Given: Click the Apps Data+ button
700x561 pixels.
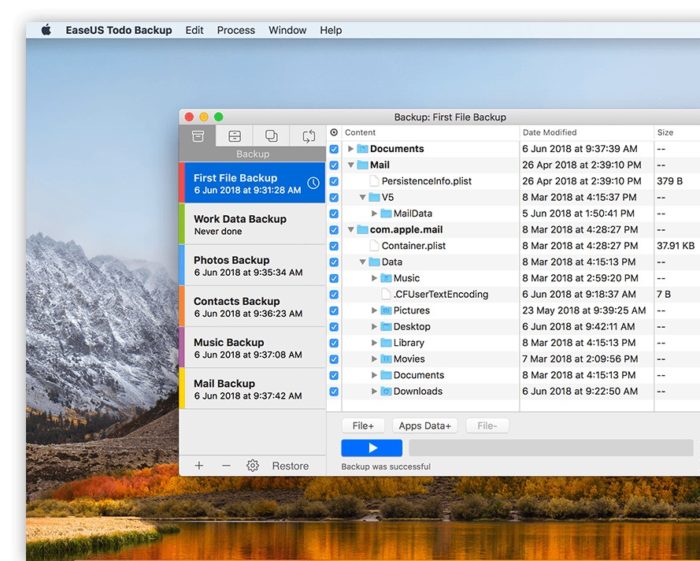Looking at the screenshot, I should click(425, 426).
